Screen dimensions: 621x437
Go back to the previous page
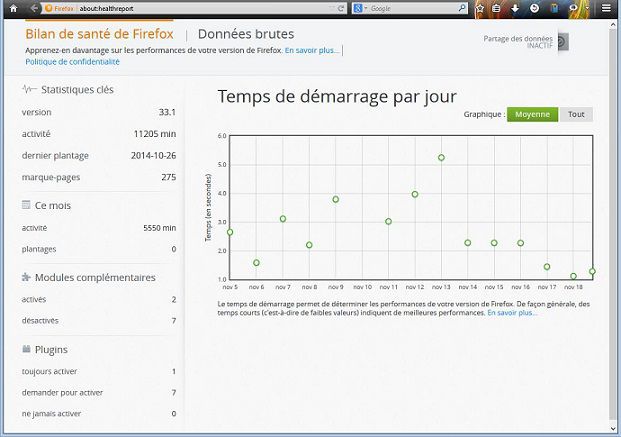click(34, 8)
